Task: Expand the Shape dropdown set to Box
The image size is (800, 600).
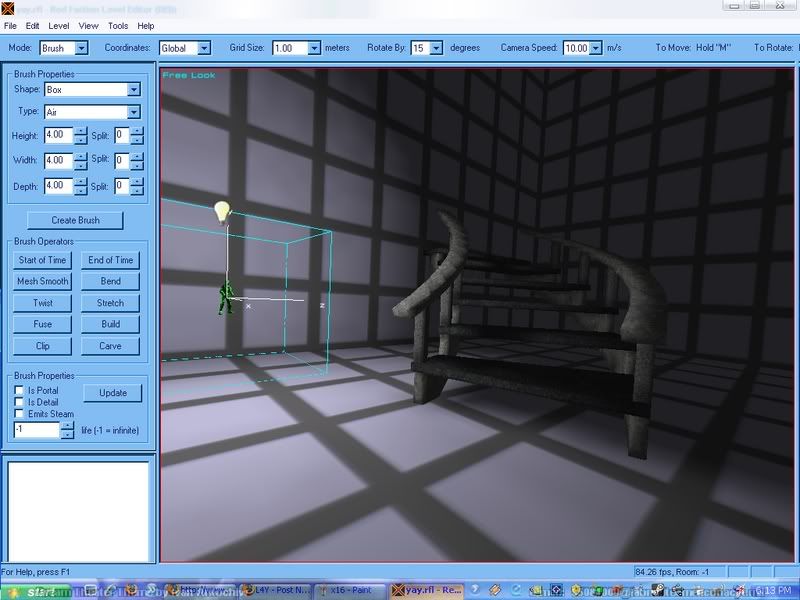Action: (x=134, y=89)
